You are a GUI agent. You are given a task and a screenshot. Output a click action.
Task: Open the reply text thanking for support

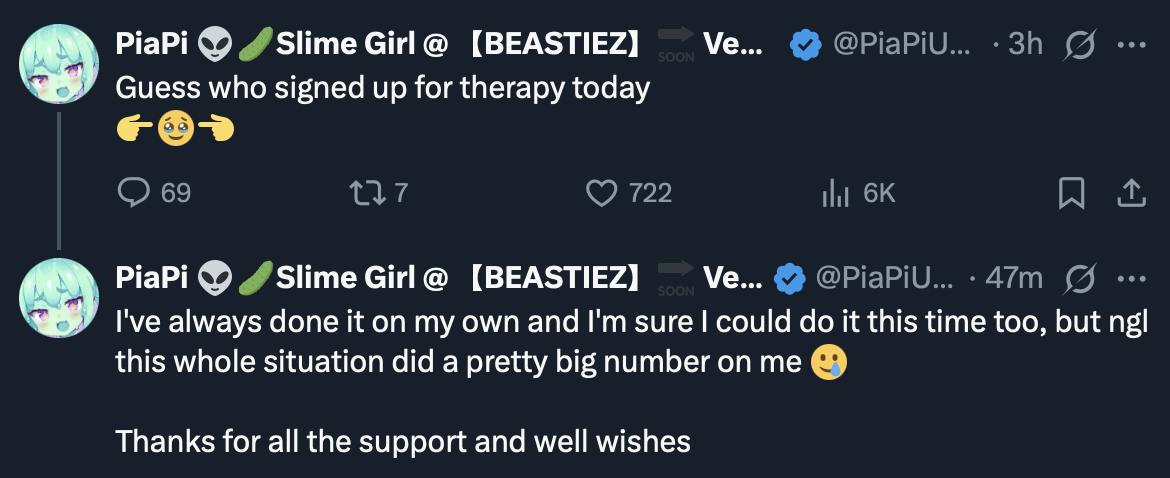point(403,440)
